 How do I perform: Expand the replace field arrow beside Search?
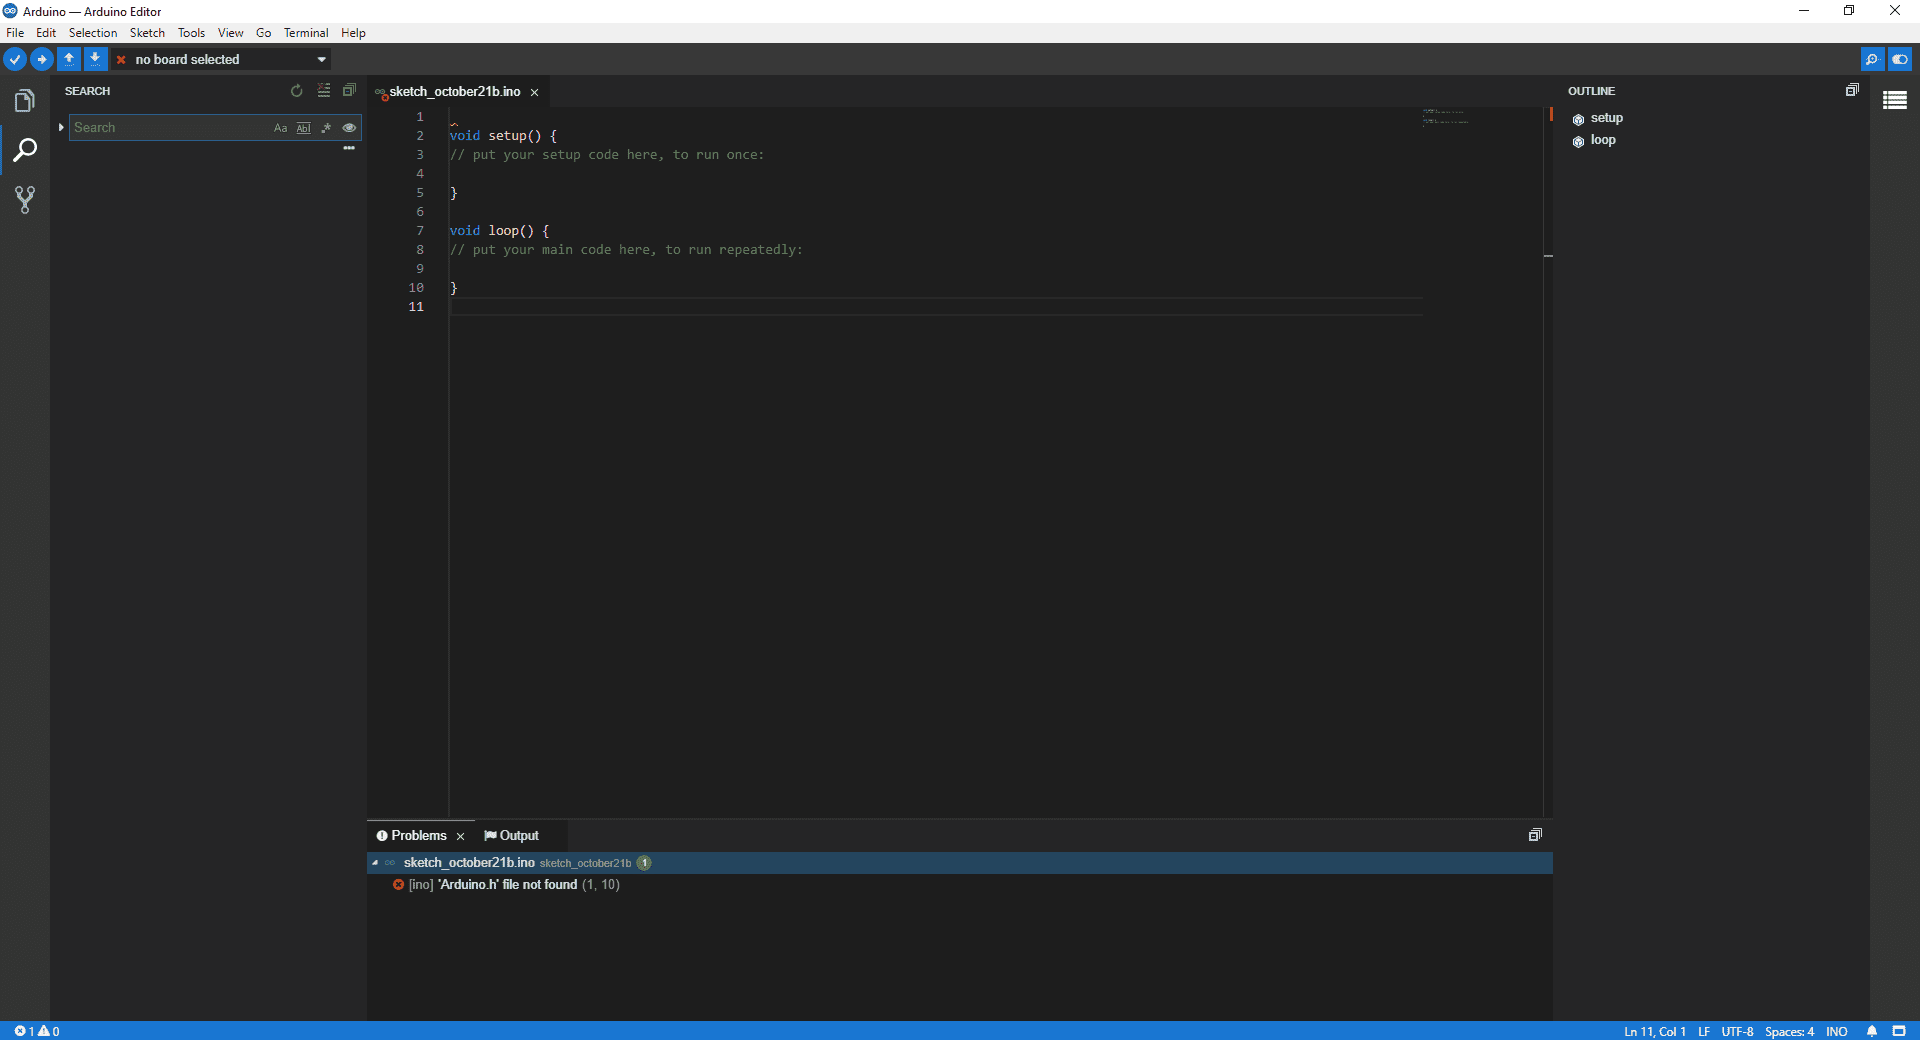[x=61, y=128]
